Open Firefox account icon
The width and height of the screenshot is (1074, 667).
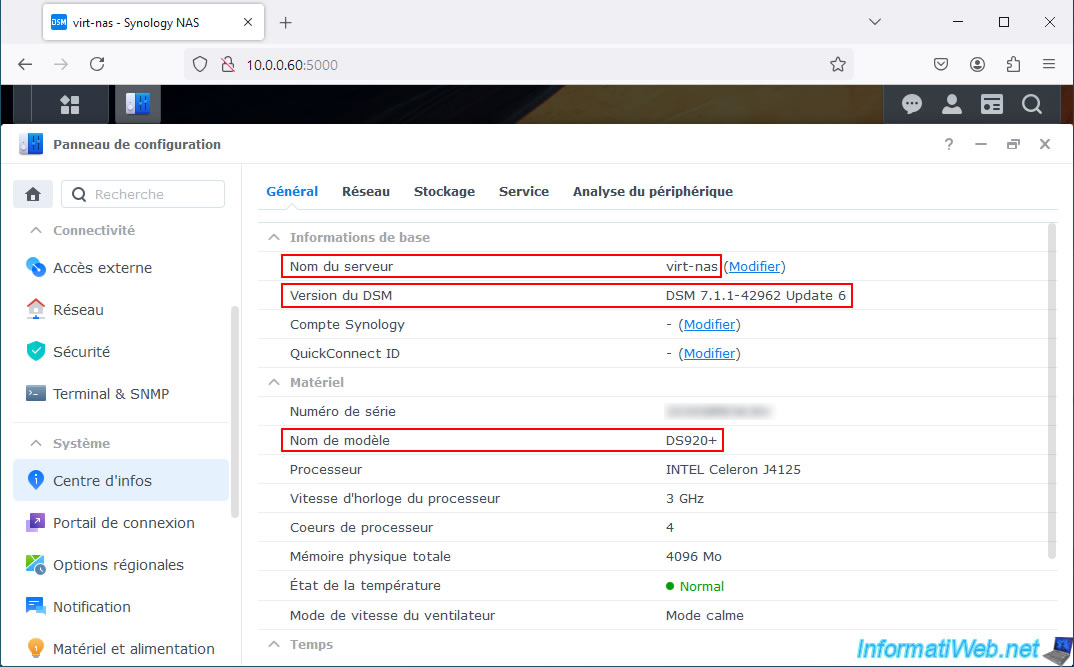pyautogui.click(x=977, y=64)
